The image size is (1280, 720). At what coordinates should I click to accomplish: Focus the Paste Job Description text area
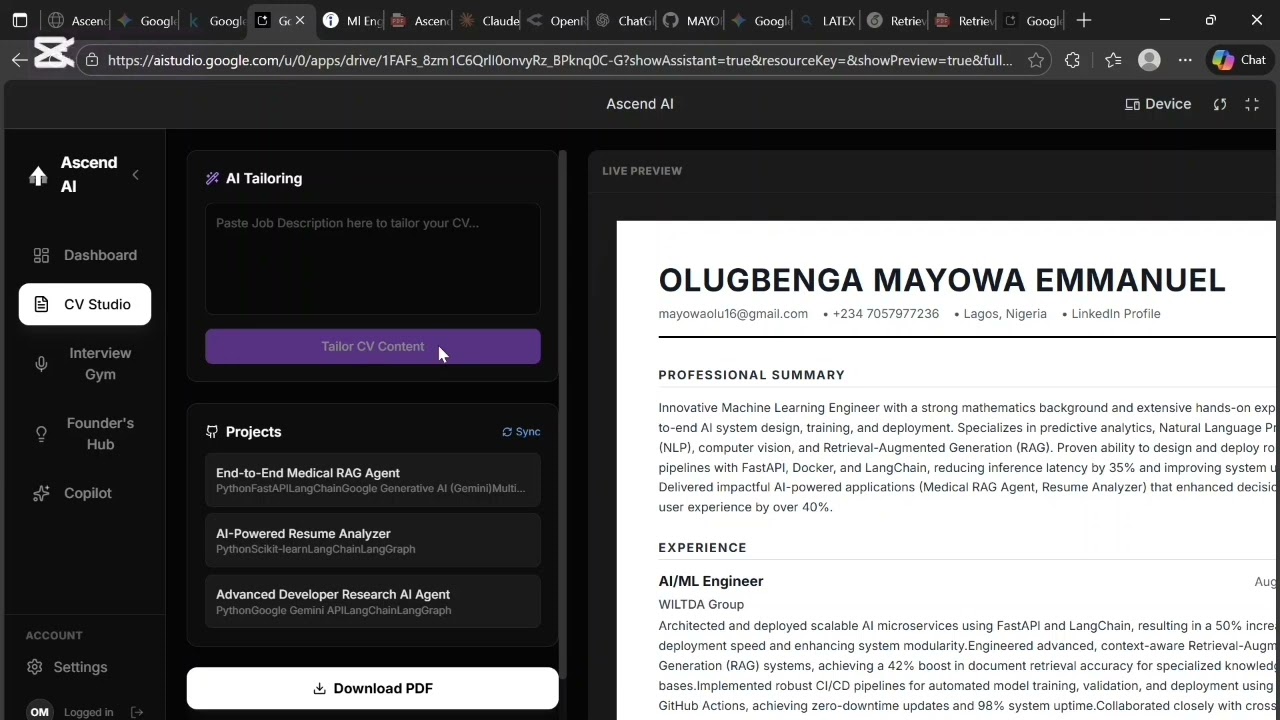(x=373, y=259)
